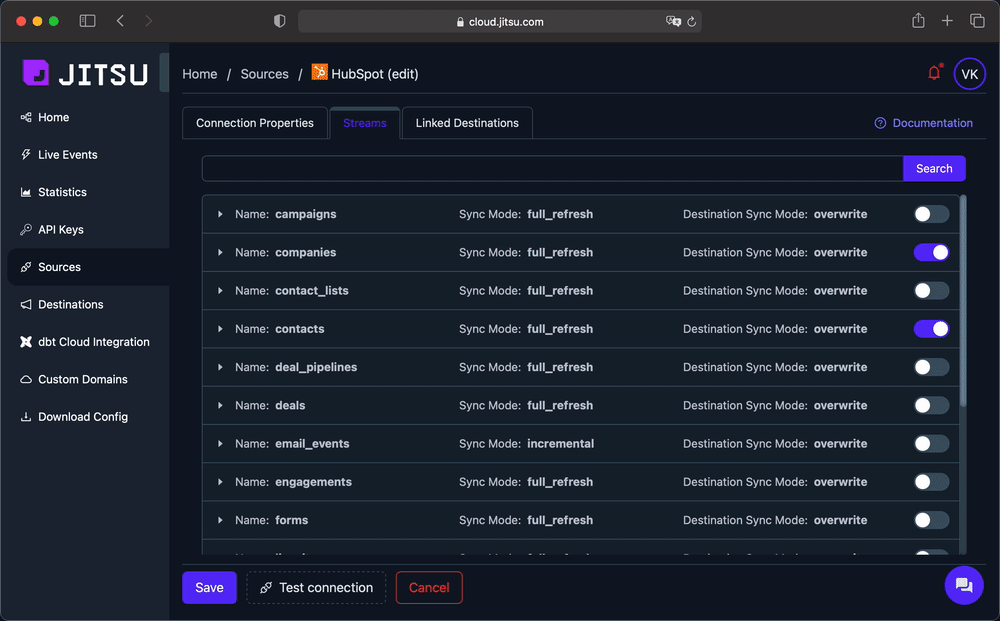
Task: Open the API Keys section
Action: tap(61, 229)
